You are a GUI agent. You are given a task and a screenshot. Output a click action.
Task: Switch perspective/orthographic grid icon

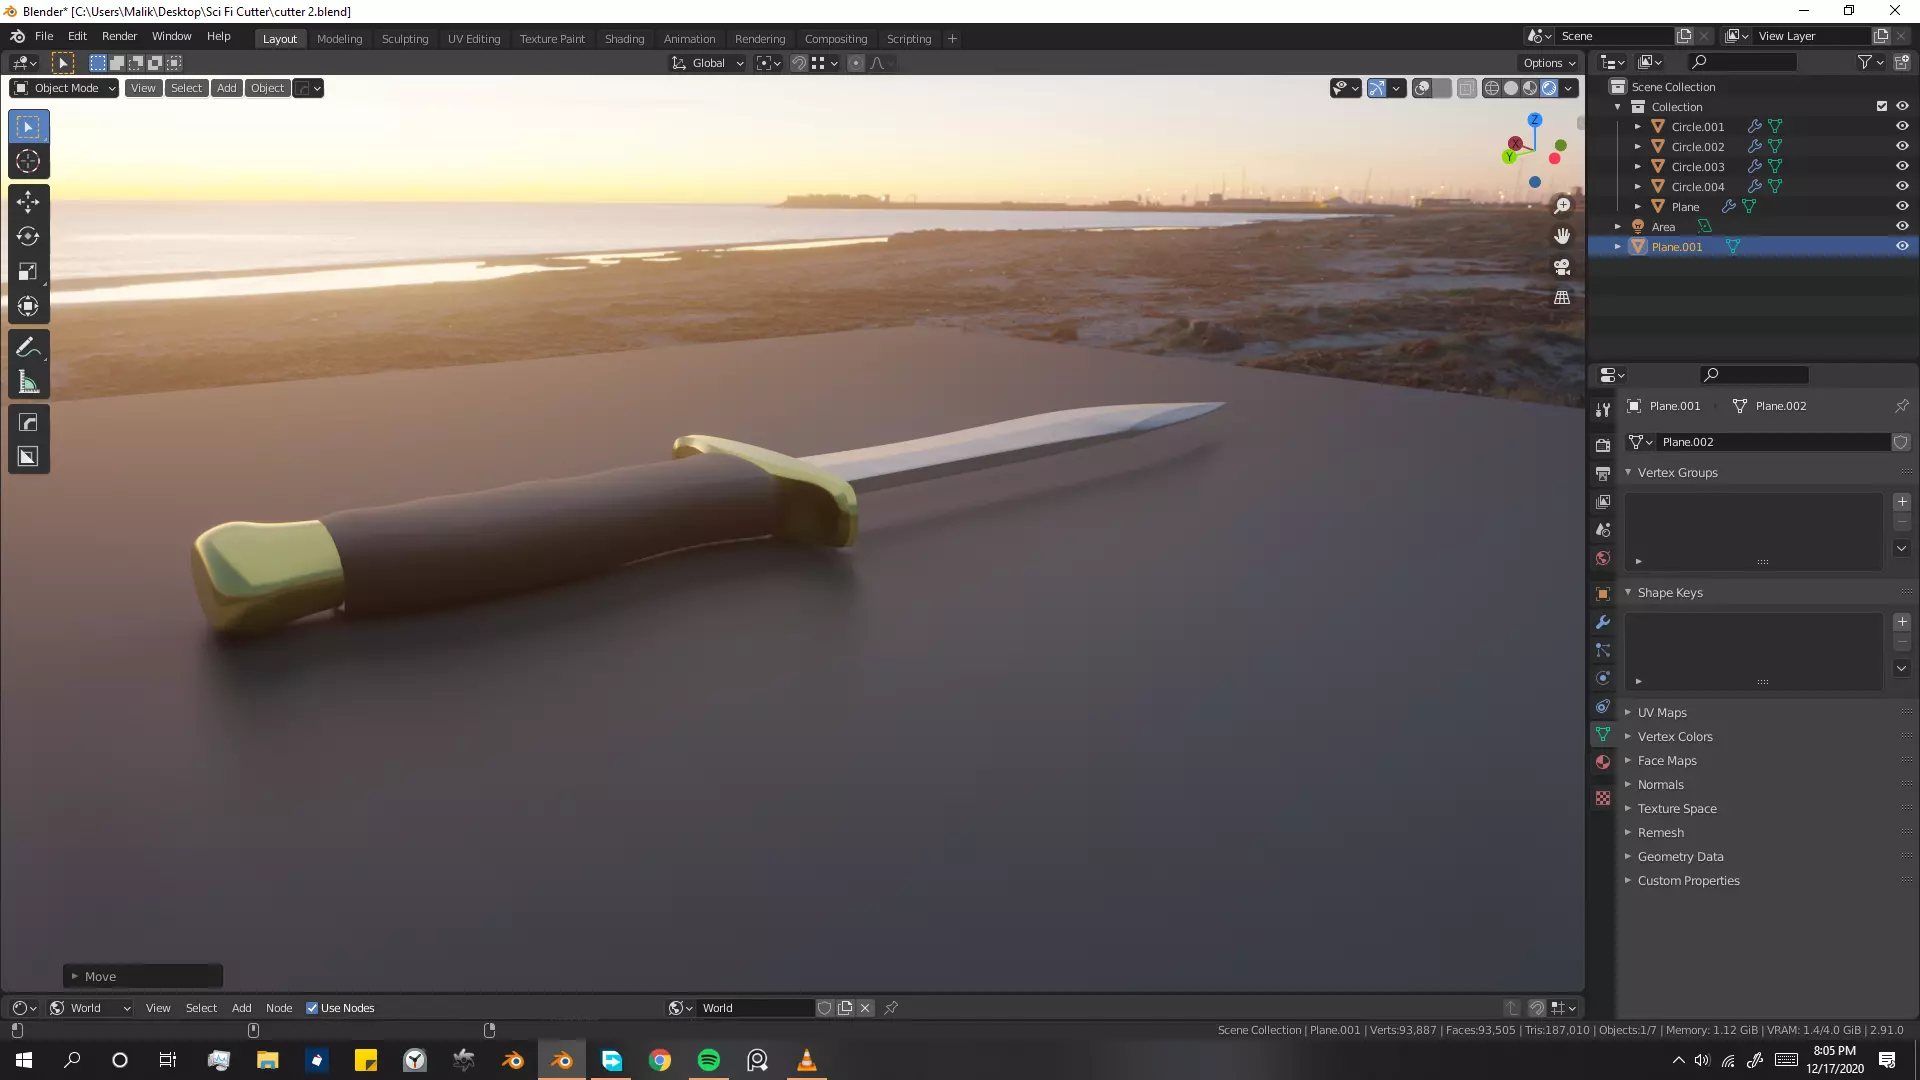[1562, 298]
